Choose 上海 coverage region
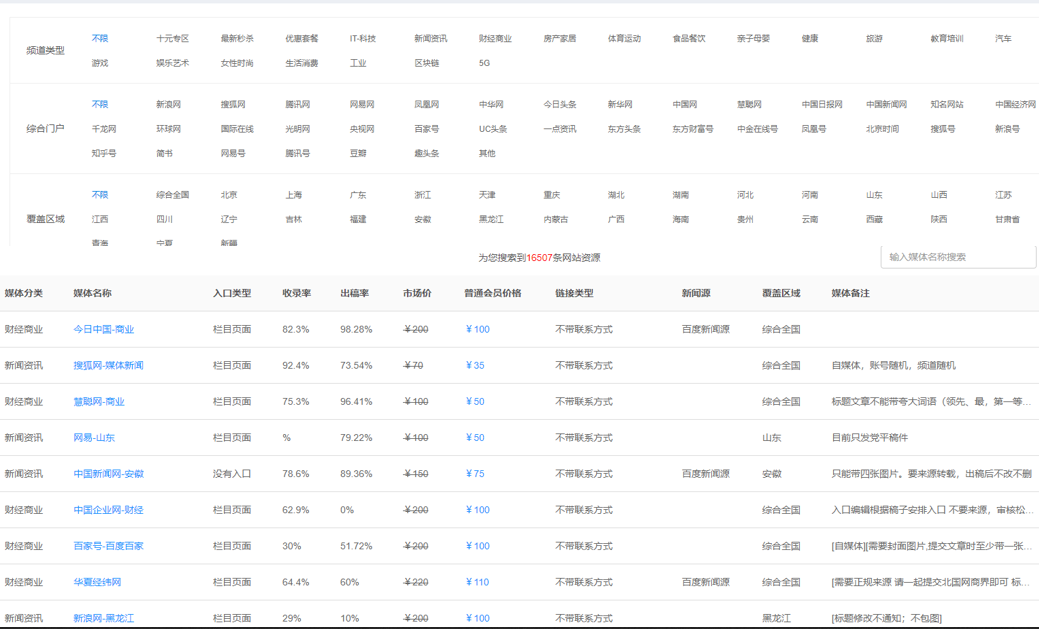1039x629 pixels. [294, 195]
